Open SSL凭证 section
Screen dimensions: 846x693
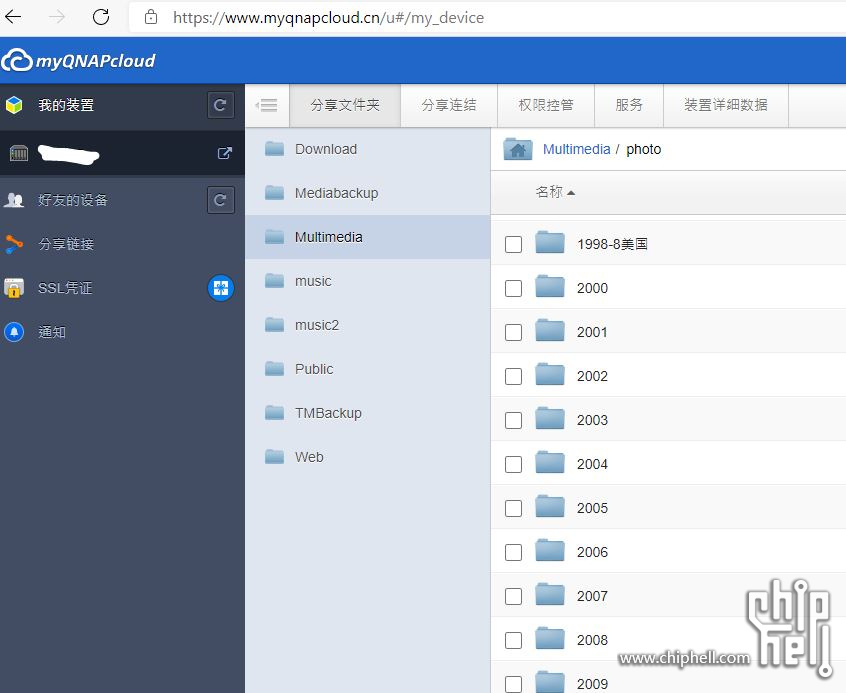pyautogui.click(x=65, y=288)
